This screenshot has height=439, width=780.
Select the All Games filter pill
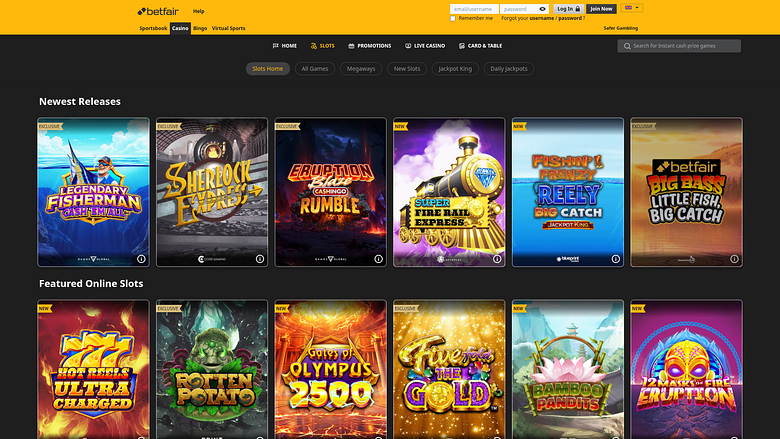pos(315,69)
